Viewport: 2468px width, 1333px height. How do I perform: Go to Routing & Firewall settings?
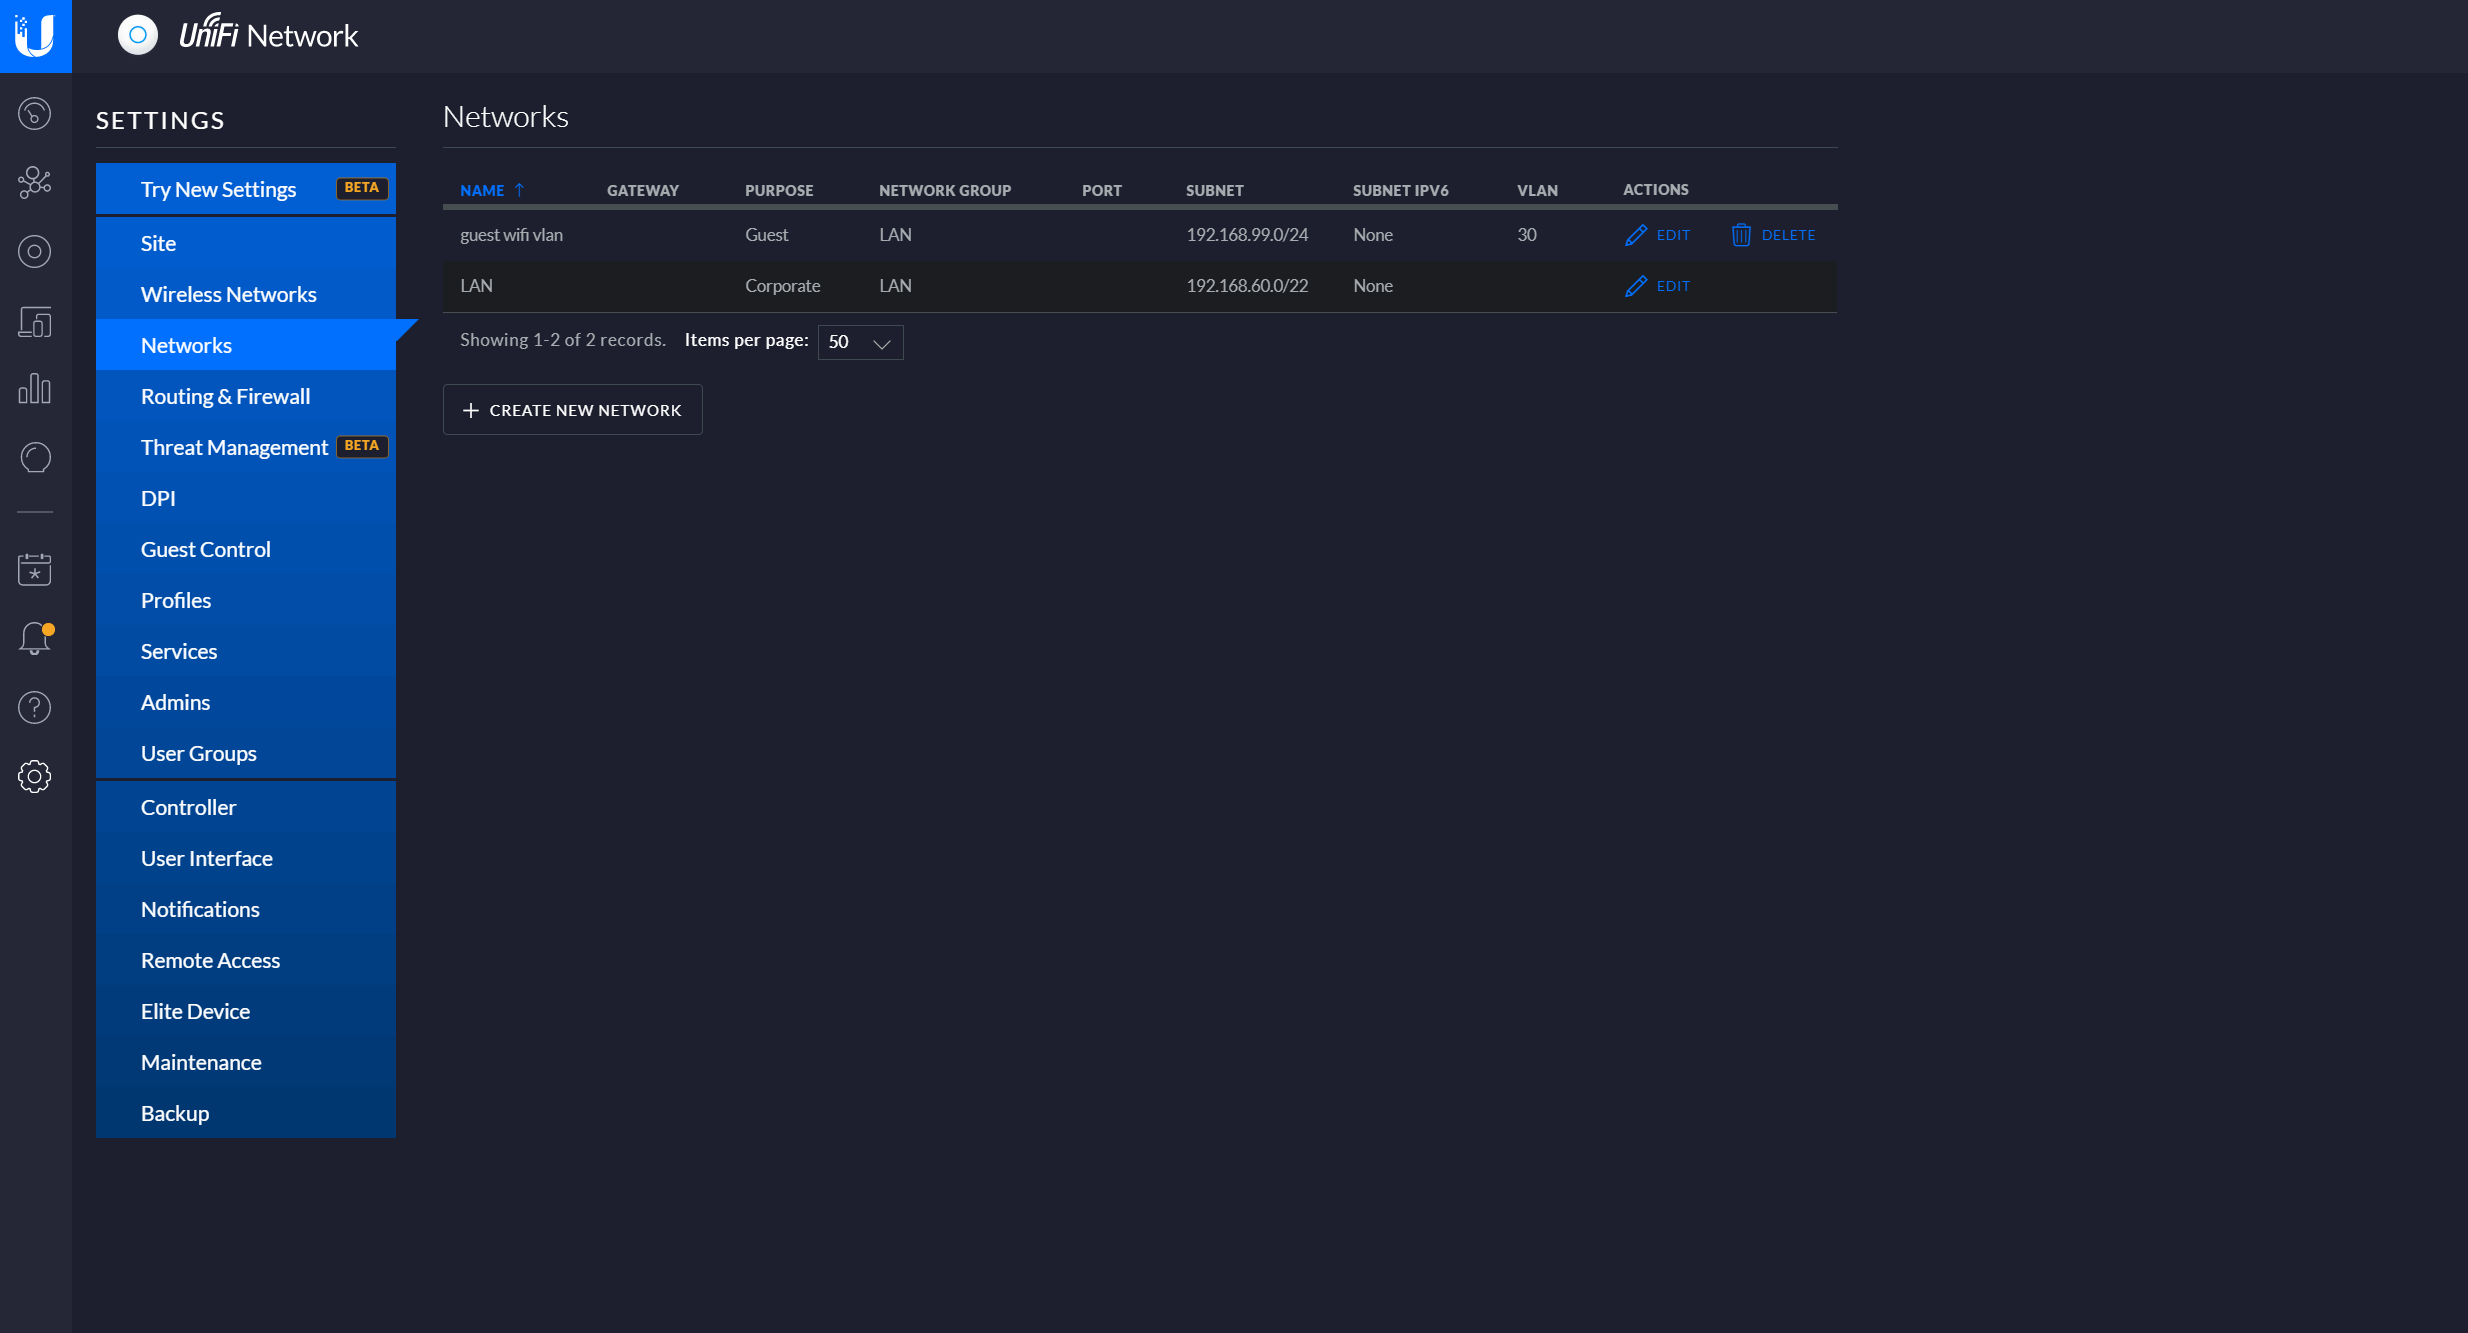[226, 396]
